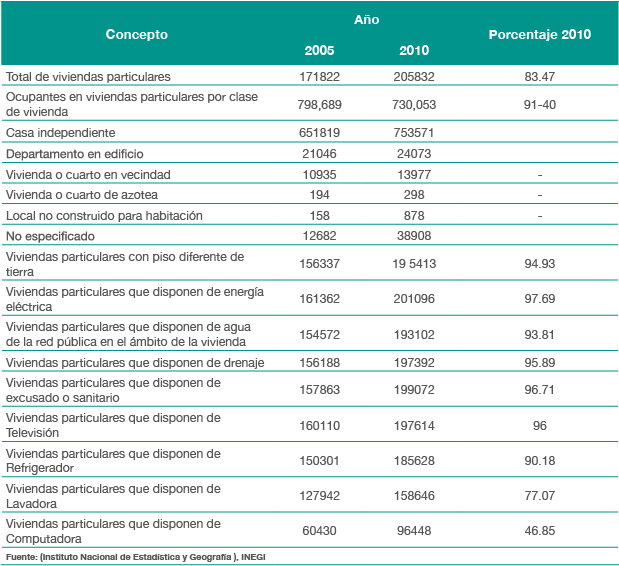Click the 95.89 drenaje percentage
This screenshot has height=566, width=619.
coord(539,362)
